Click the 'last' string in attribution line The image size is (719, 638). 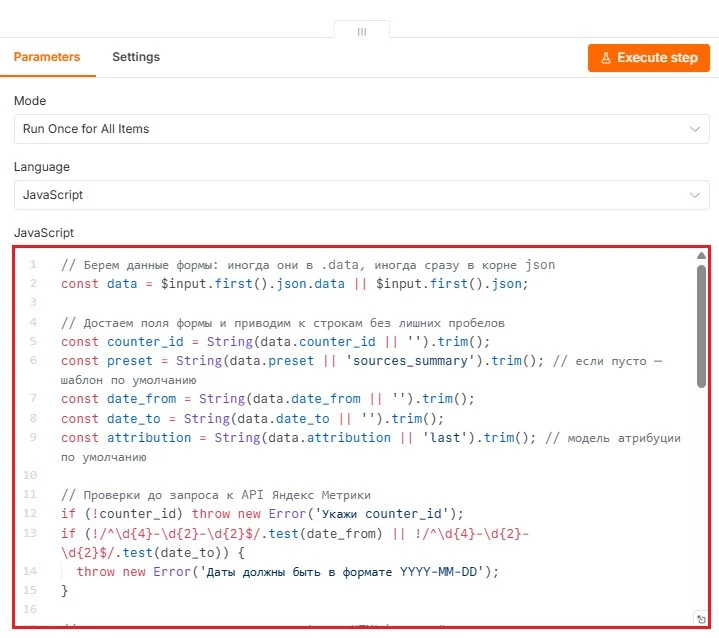tap(445, 438)
